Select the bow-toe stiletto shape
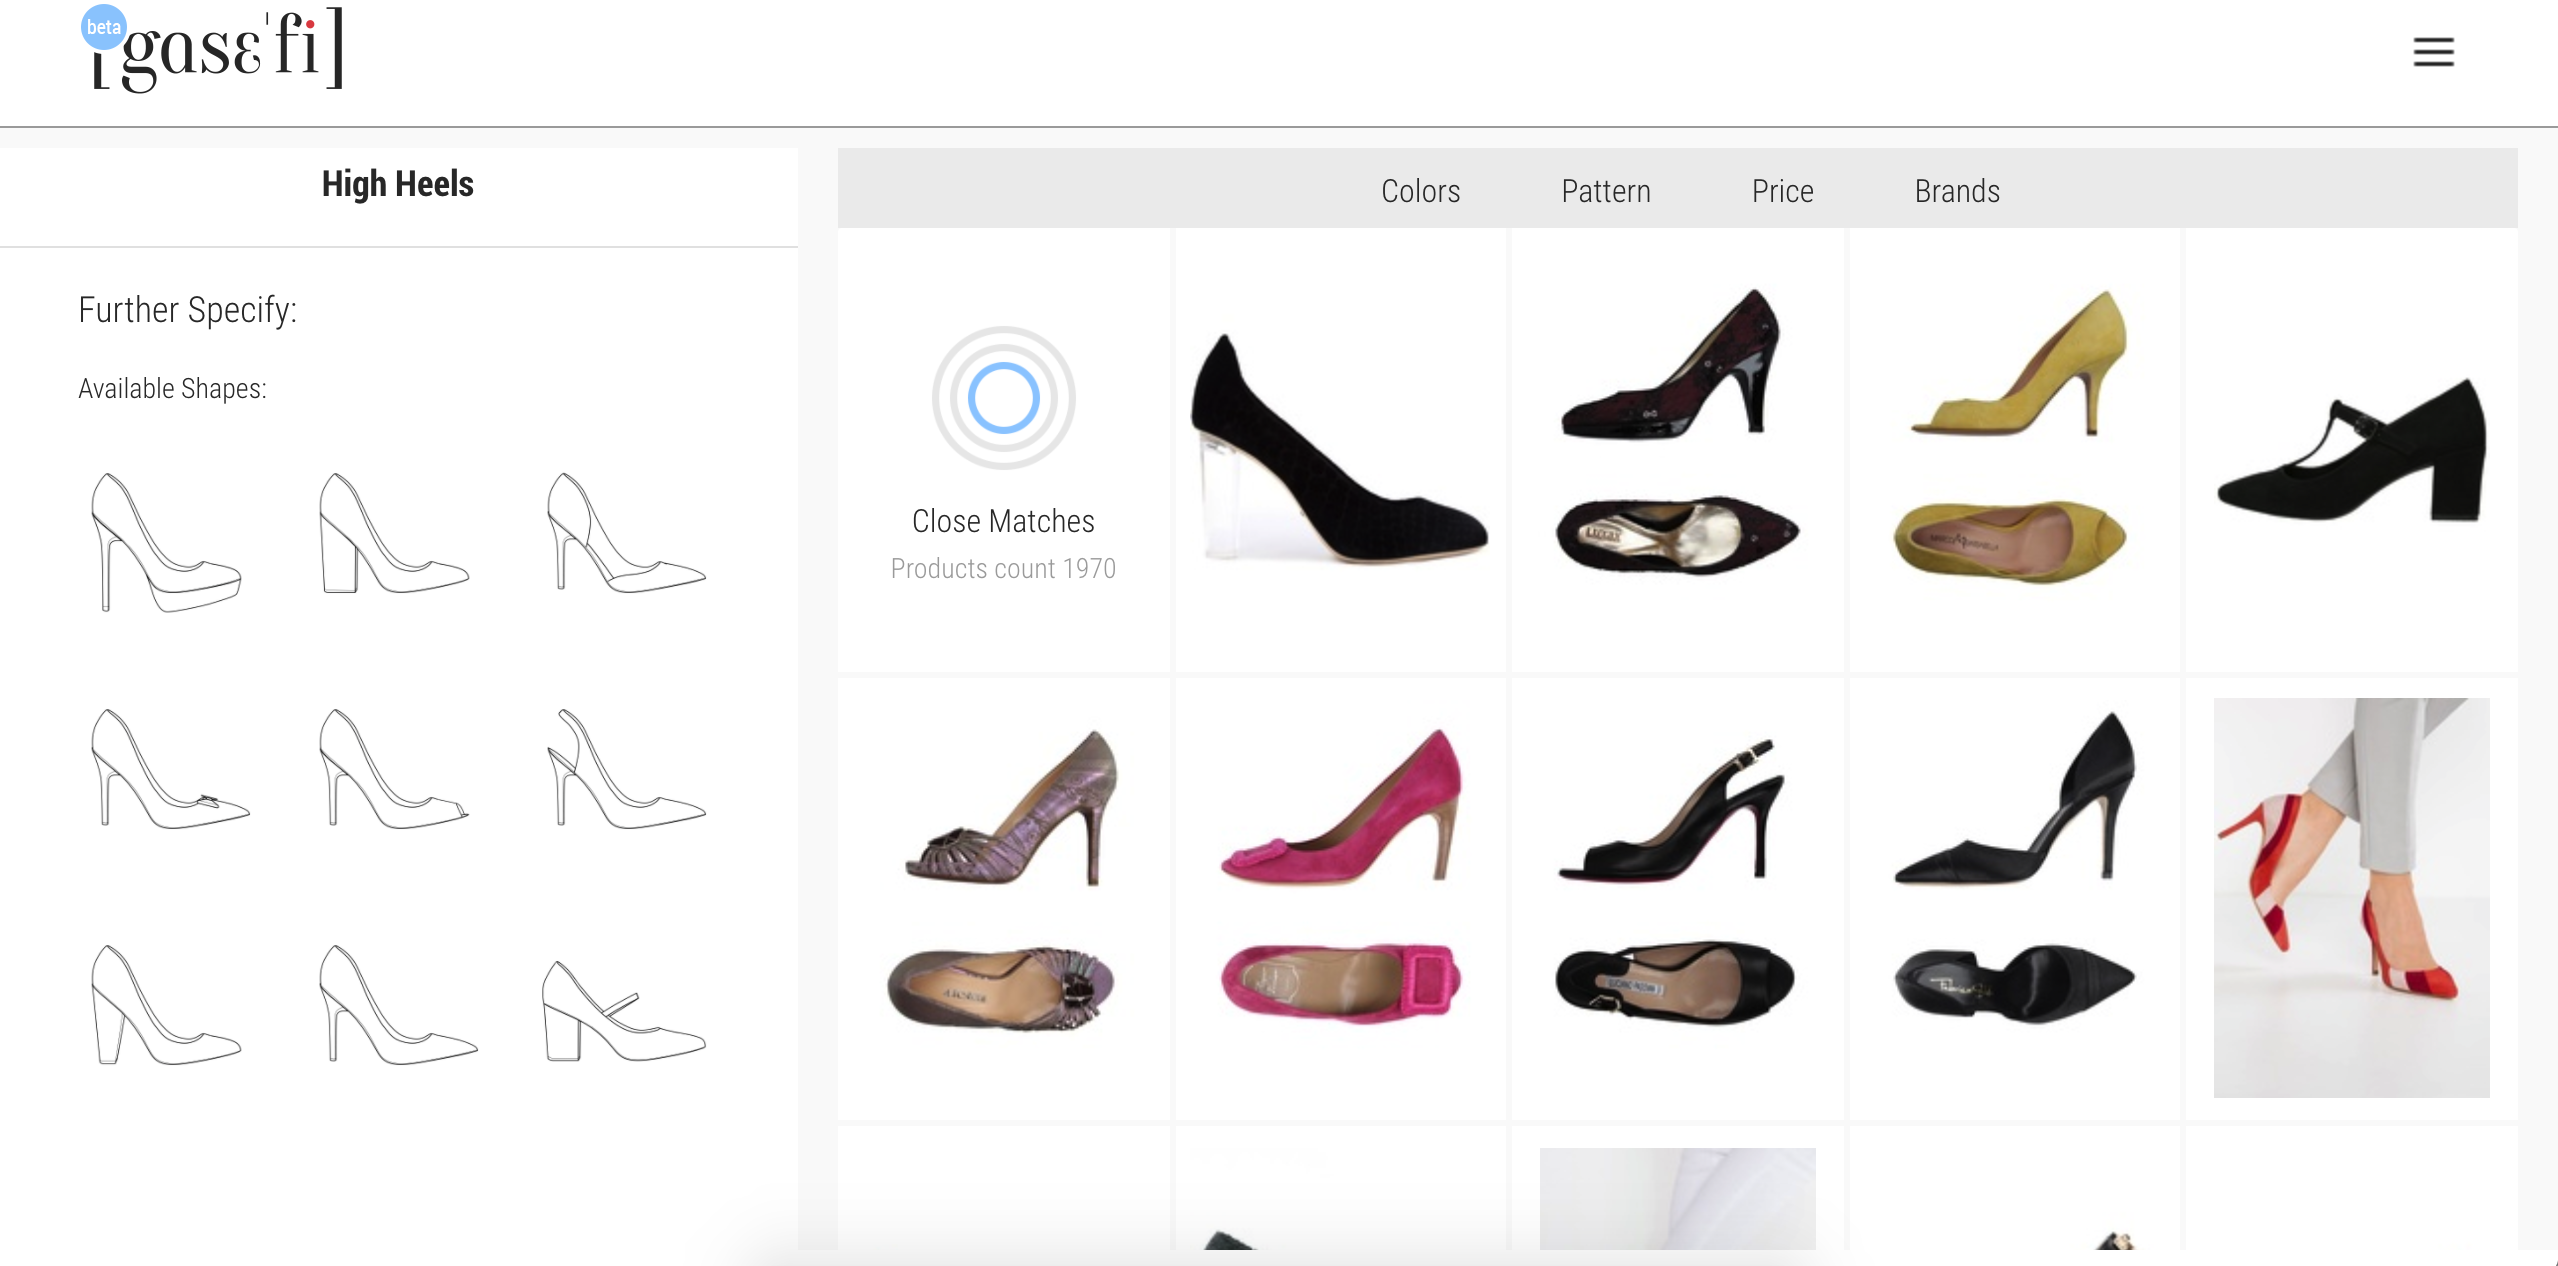The height and width of the screenshot is (1266, 2558). (168, 770)
